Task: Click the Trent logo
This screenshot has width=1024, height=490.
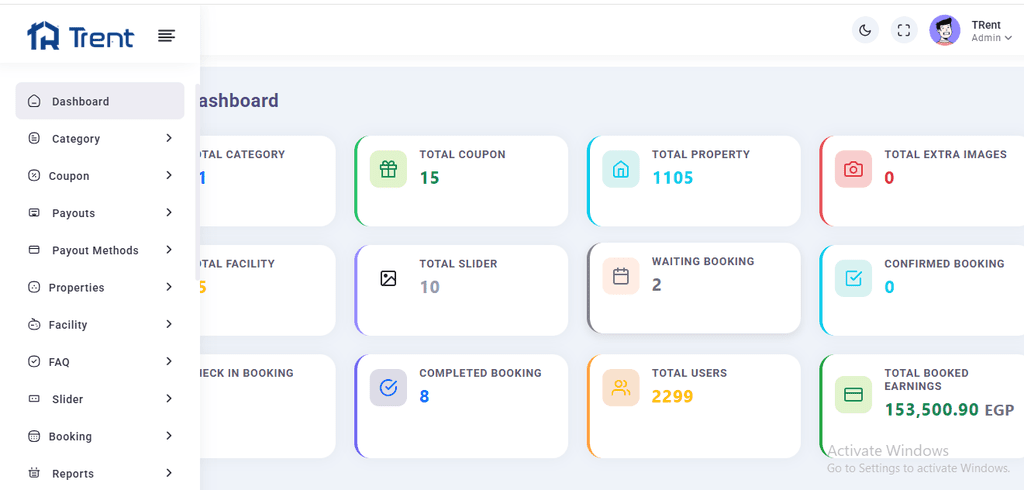Action: point(80,37)
